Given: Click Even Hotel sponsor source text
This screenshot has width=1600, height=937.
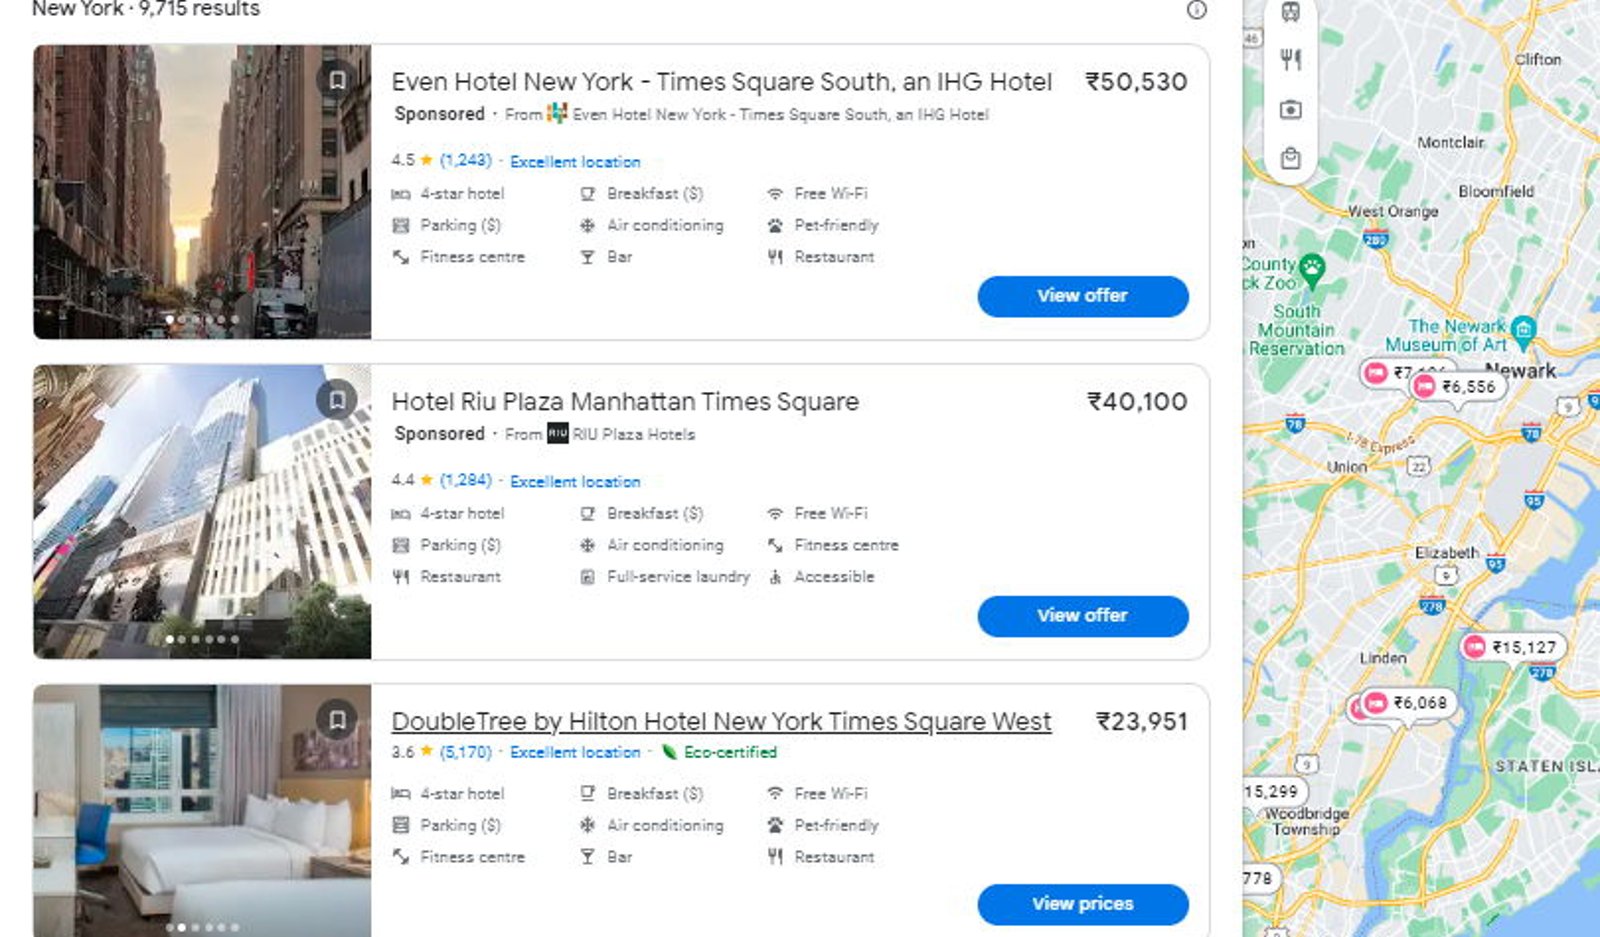Looking at the screenshot, I should coord(780,114).
